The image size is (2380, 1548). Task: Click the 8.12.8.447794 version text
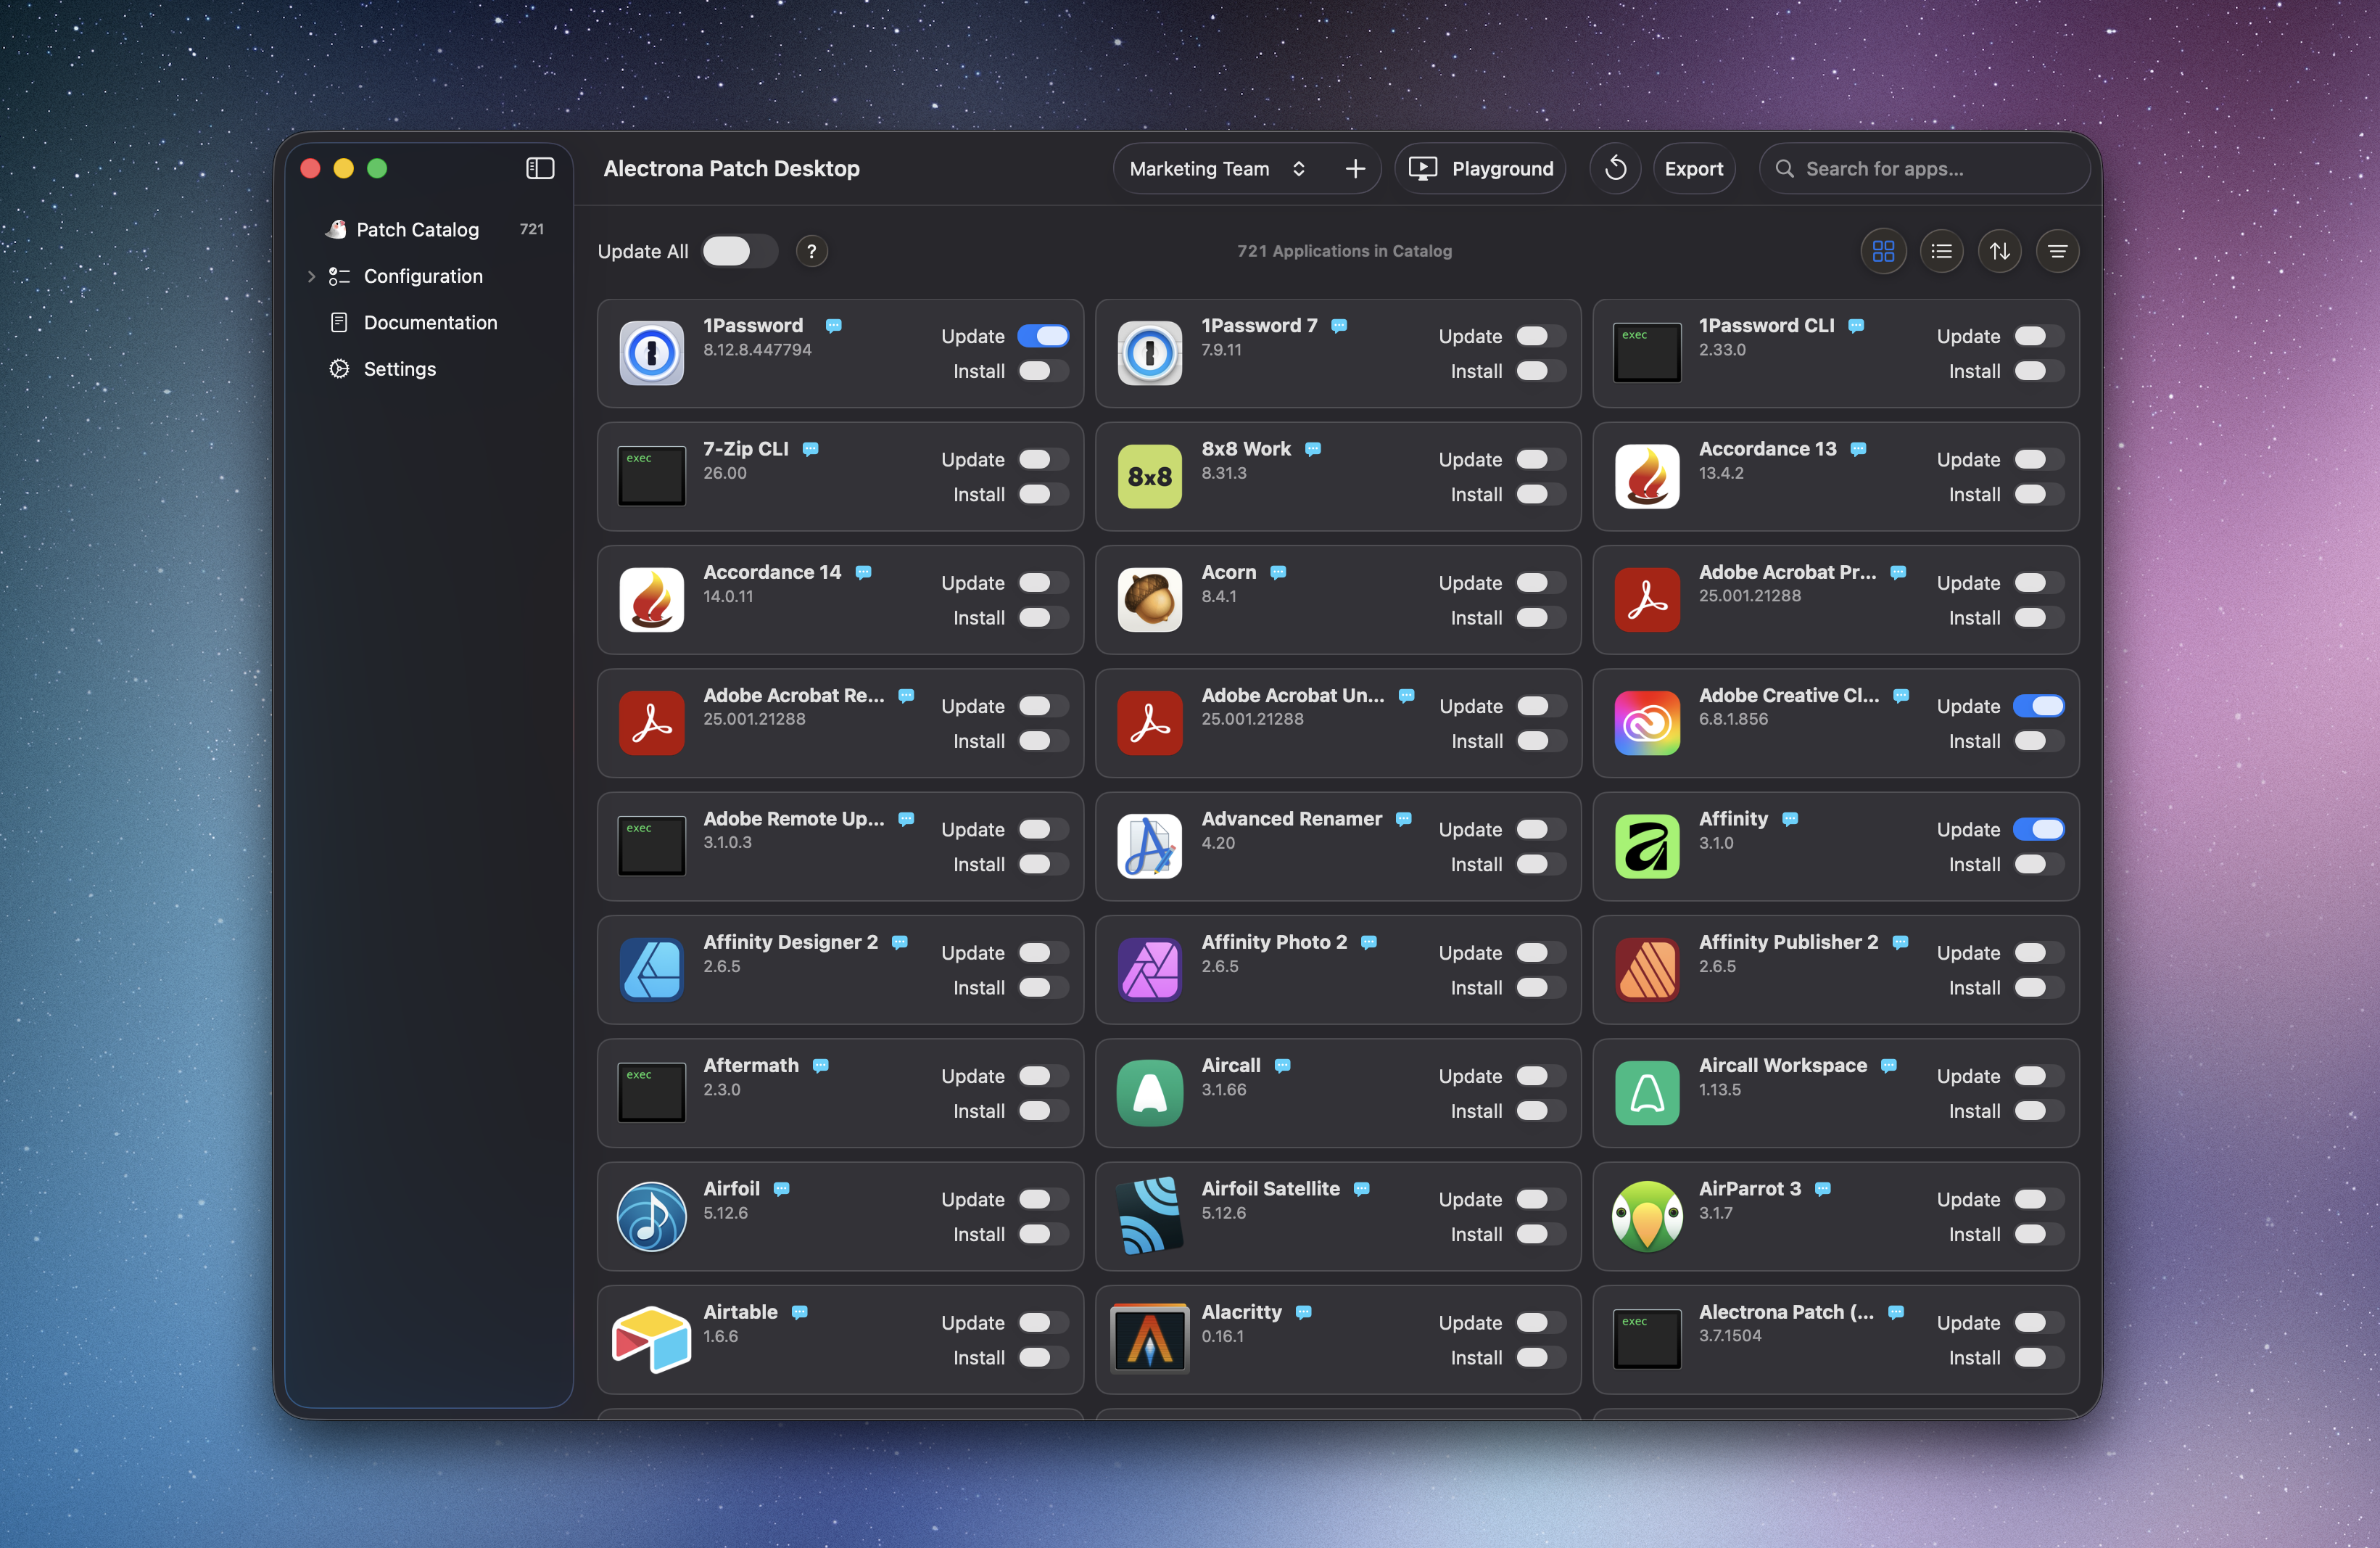pos(757,350)
